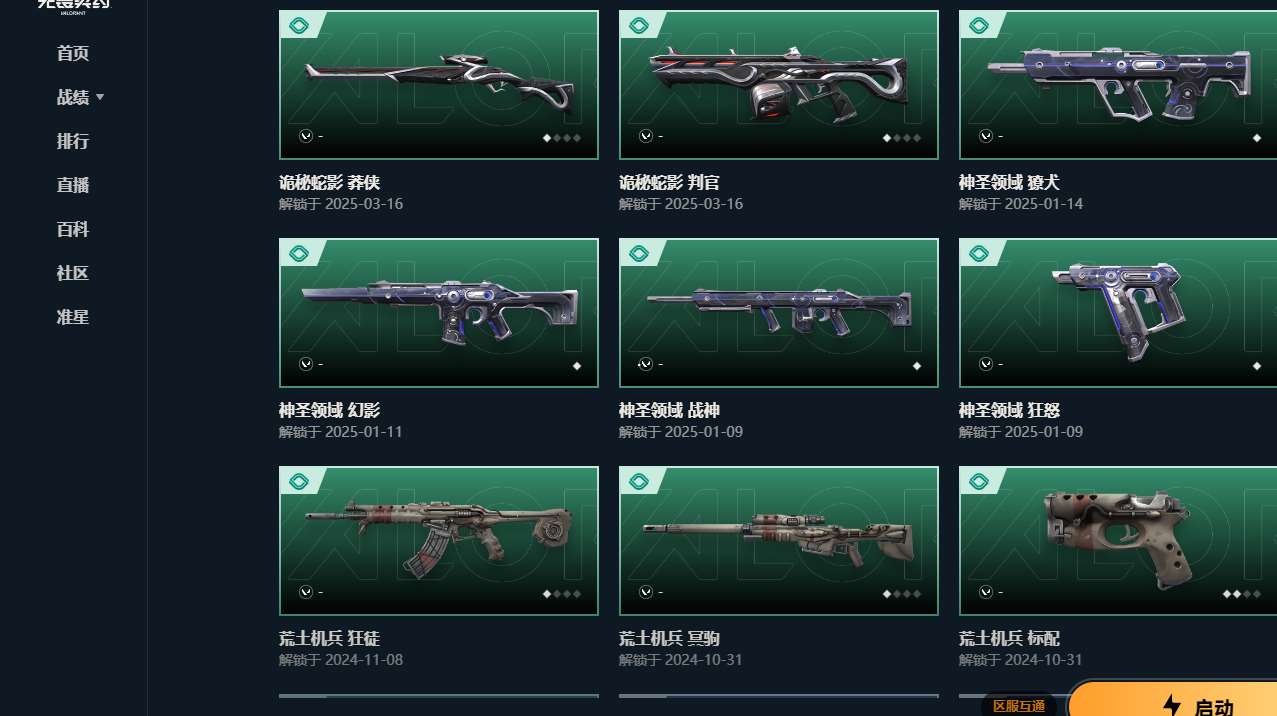Select the 神圣领域 狂怒 weapon skin image
The width and height of the screenshot is (1277, 716).
1118,313
